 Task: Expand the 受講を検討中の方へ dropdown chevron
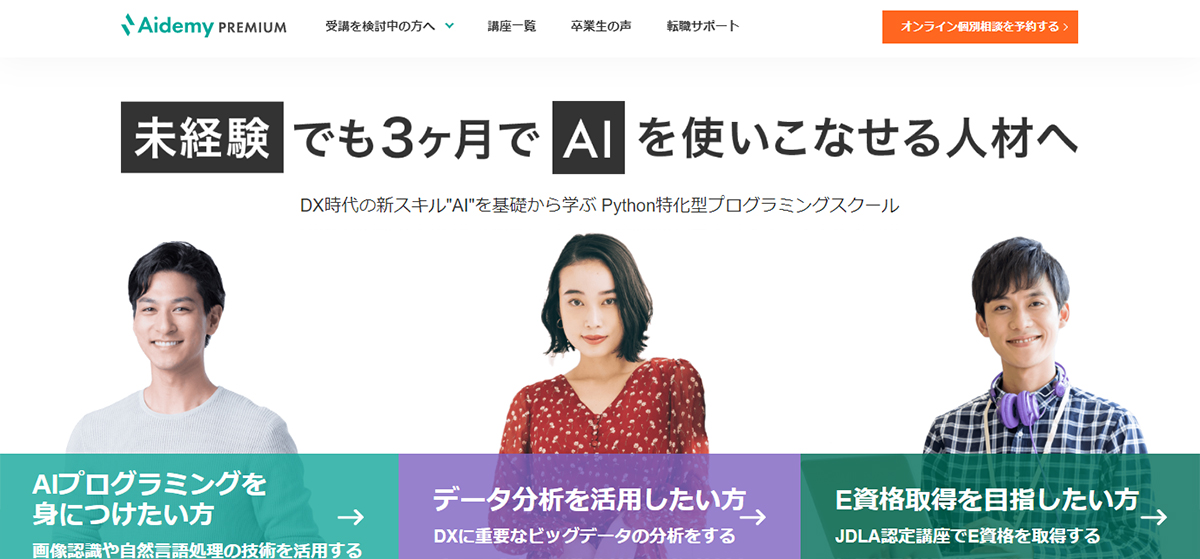click(449, 26)
